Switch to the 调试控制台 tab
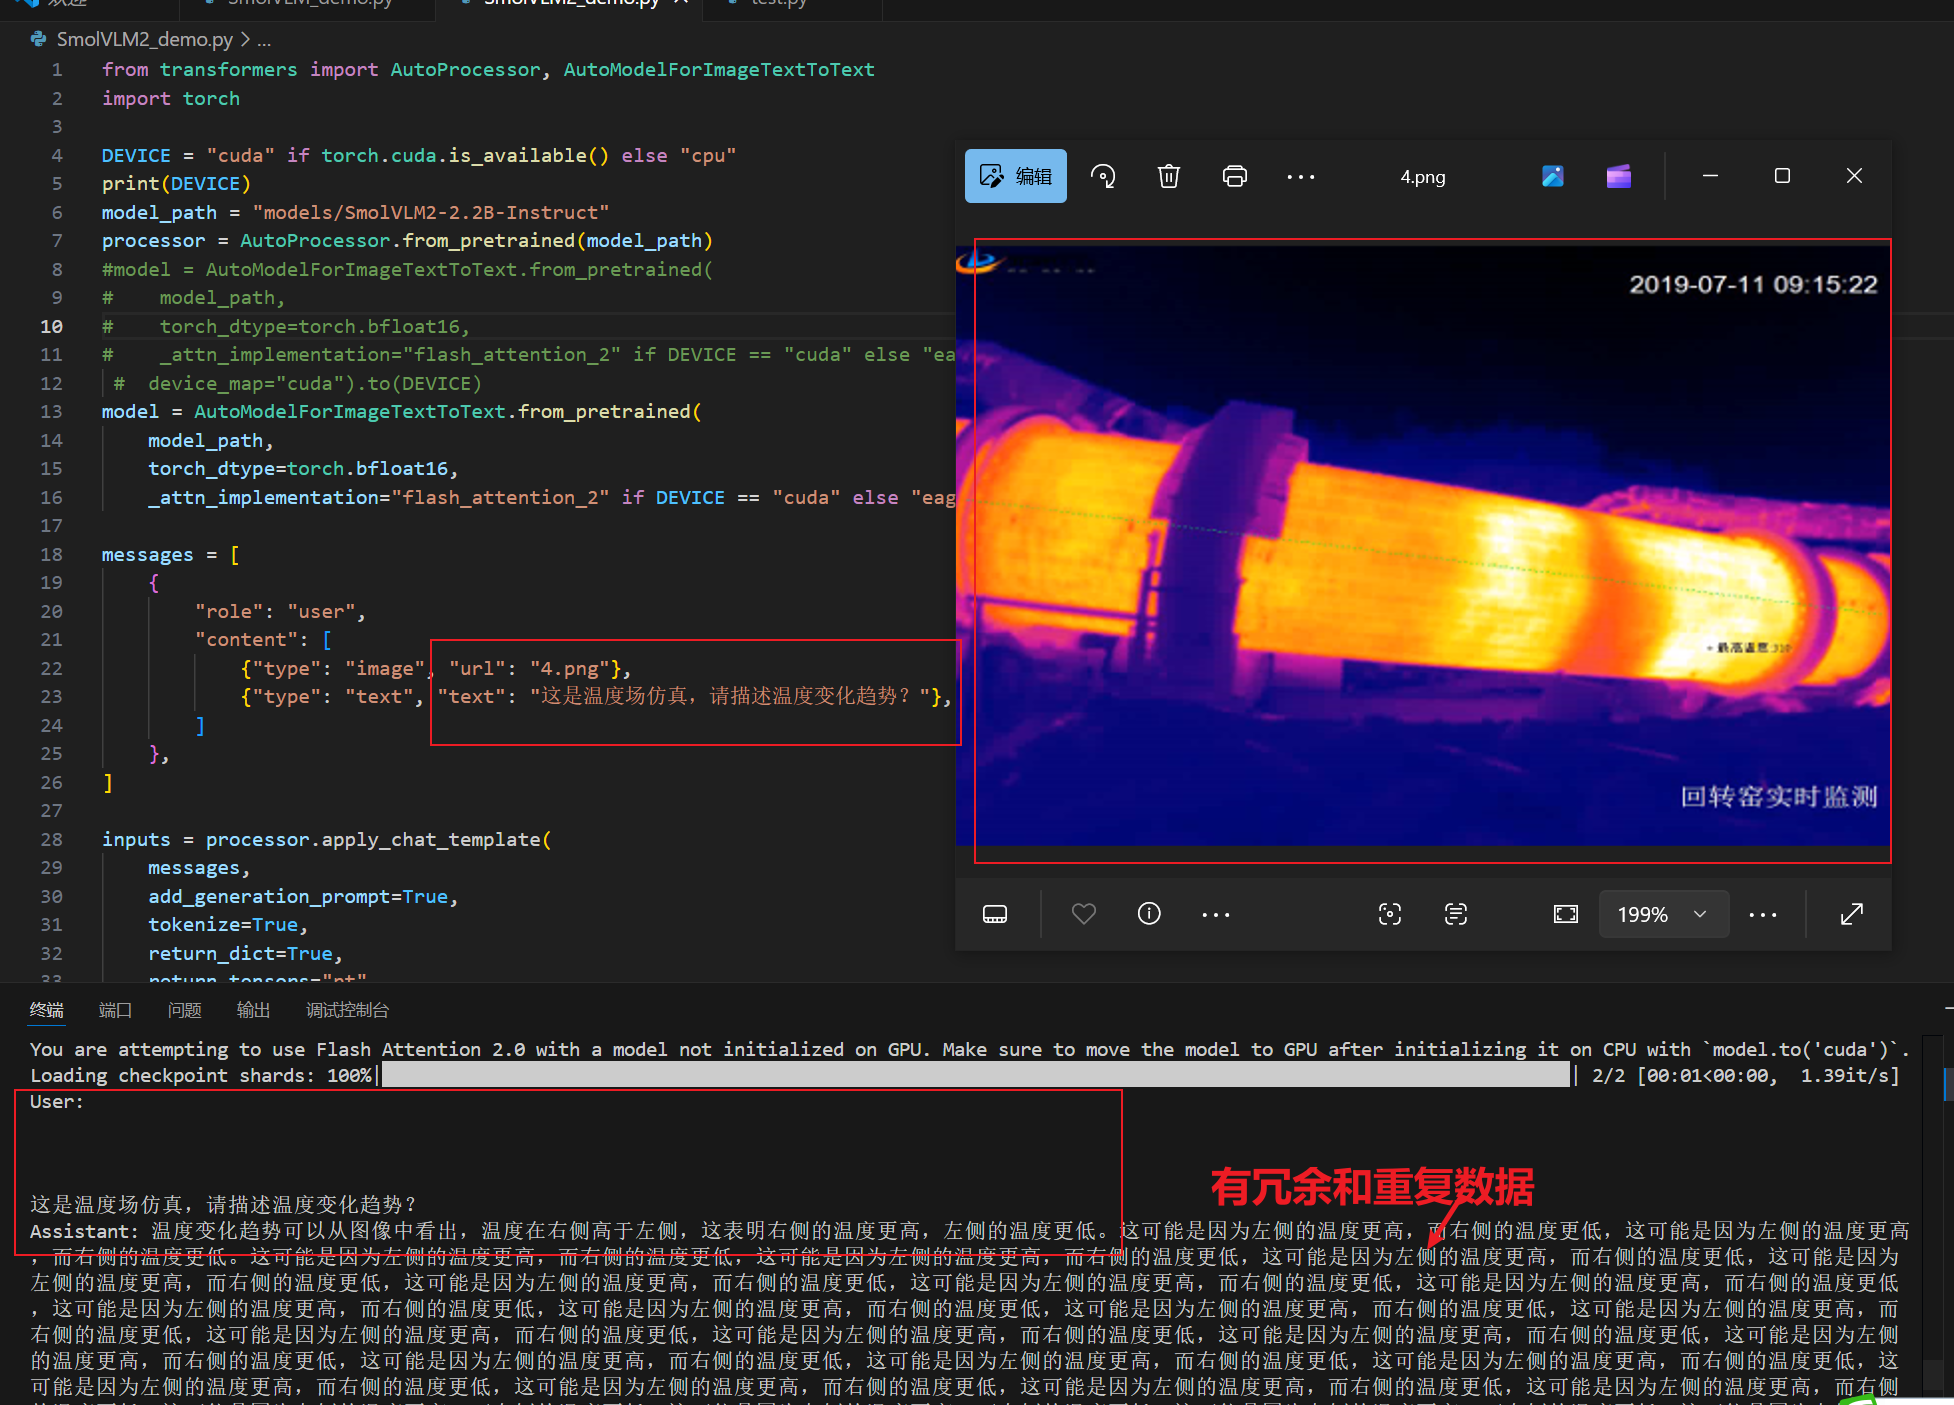The height and width of the screenshot is (1405, 1954). [x=347, y=1010]
